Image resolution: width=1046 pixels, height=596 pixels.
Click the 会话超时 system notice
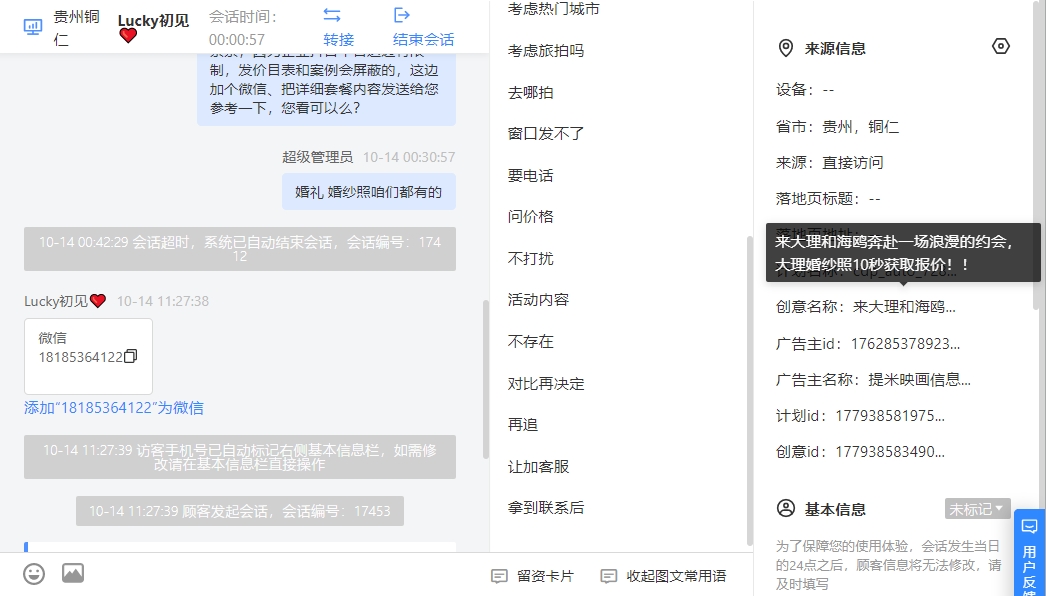click(x=239, y=249)
